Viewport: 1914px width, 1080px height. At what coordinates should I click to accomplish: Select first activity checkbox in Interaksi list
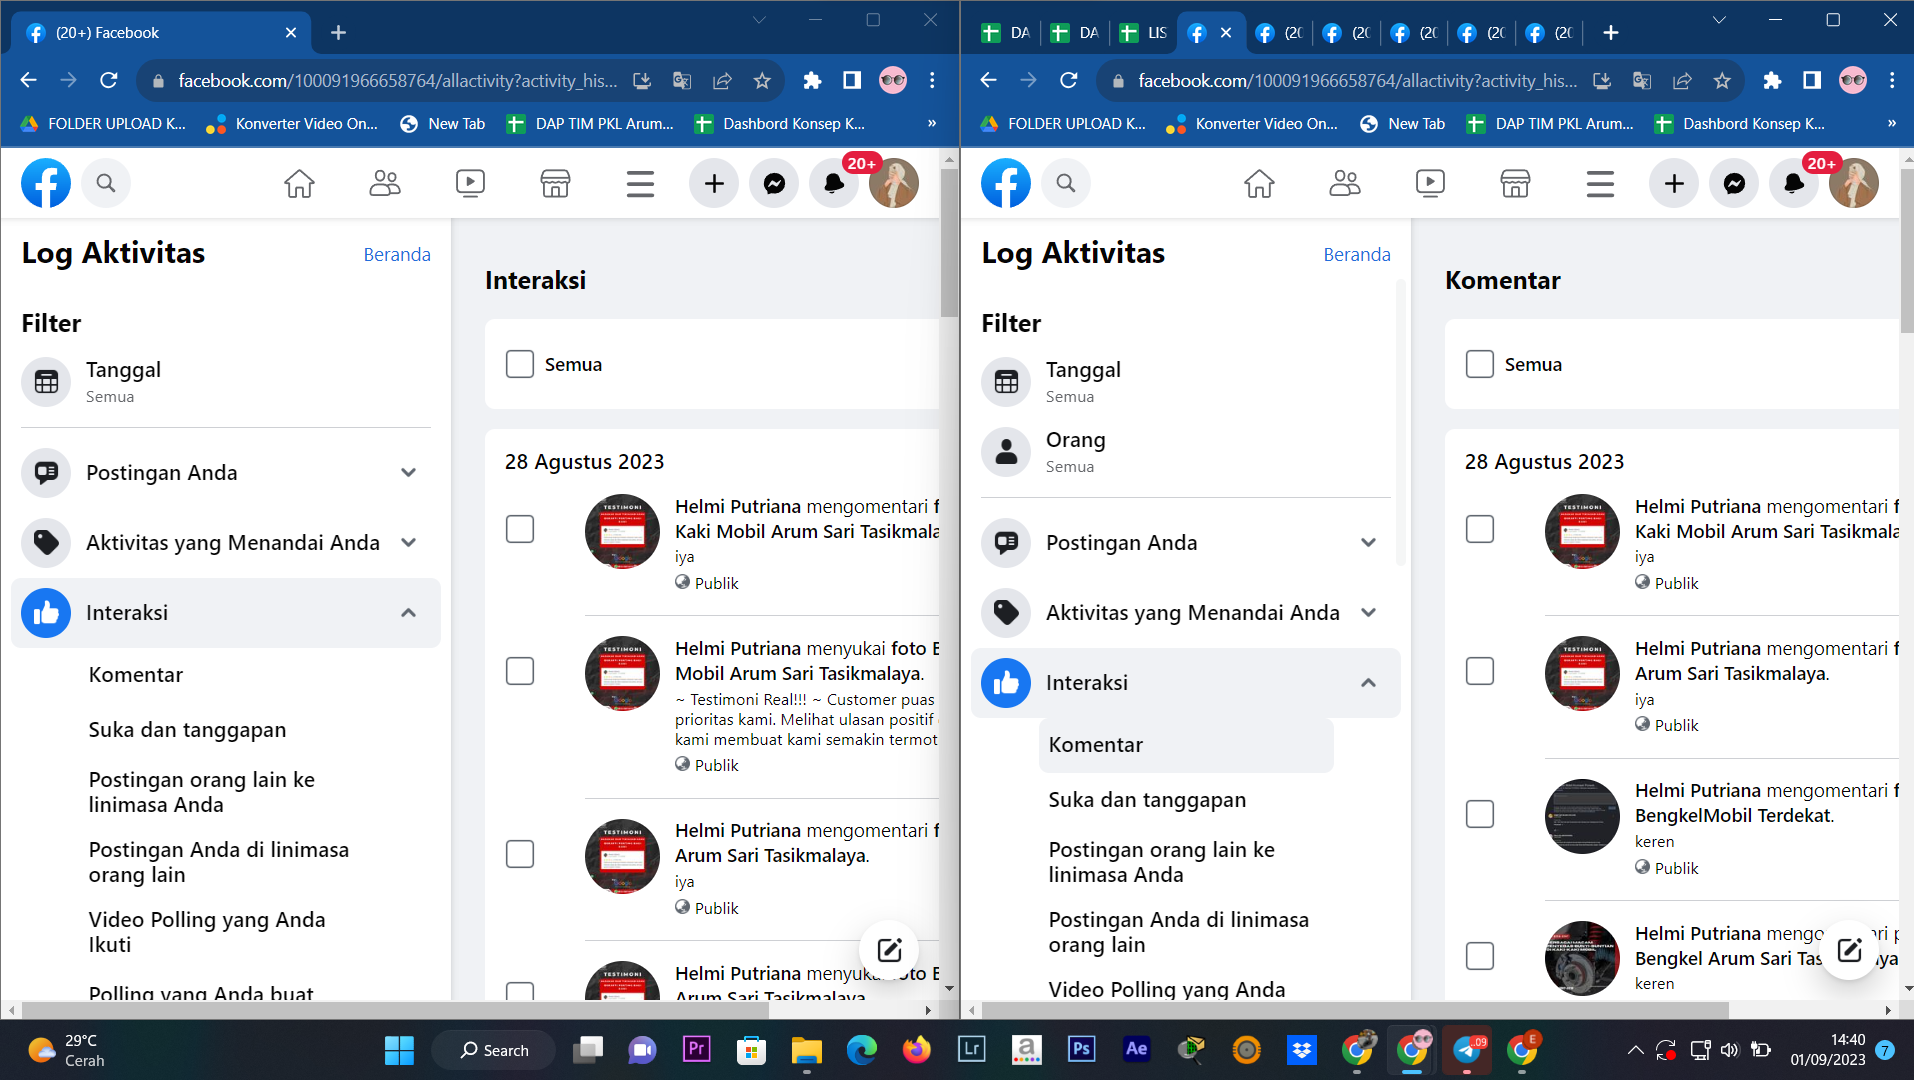520,529
